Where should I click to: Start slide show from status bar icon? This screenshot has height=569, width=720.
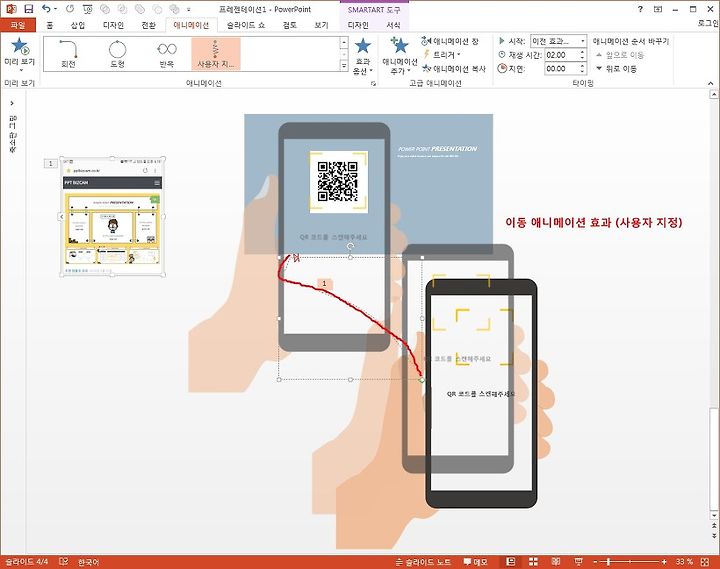click(578, 562)
